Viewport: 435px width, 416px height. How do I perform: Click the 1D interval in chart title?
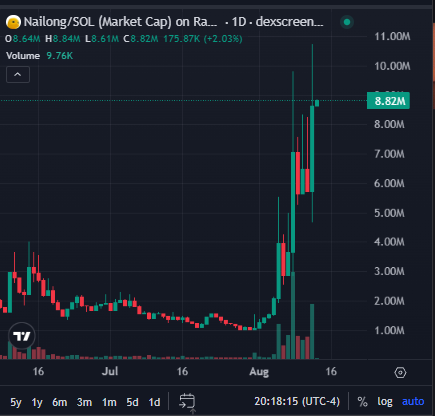coord(239,22)
